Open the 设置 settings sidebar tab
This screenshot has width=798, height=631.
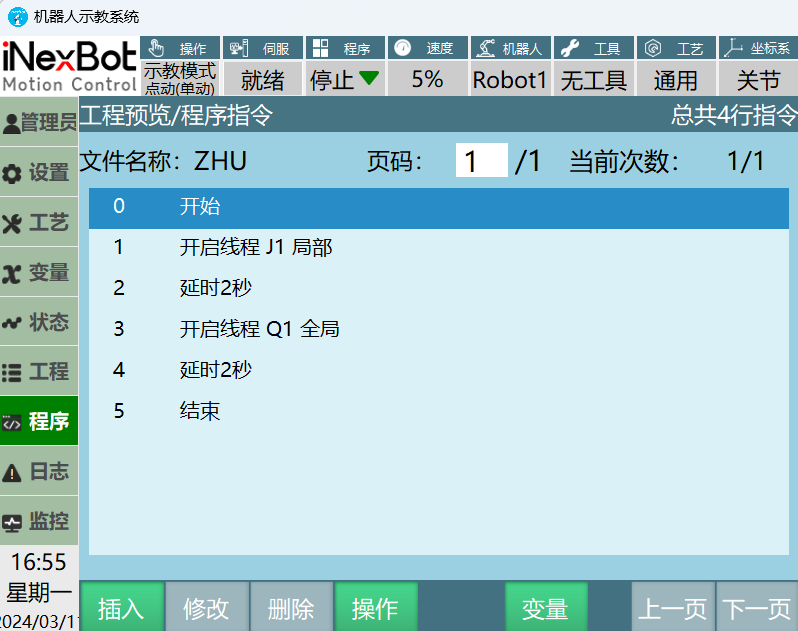point(39,173)
